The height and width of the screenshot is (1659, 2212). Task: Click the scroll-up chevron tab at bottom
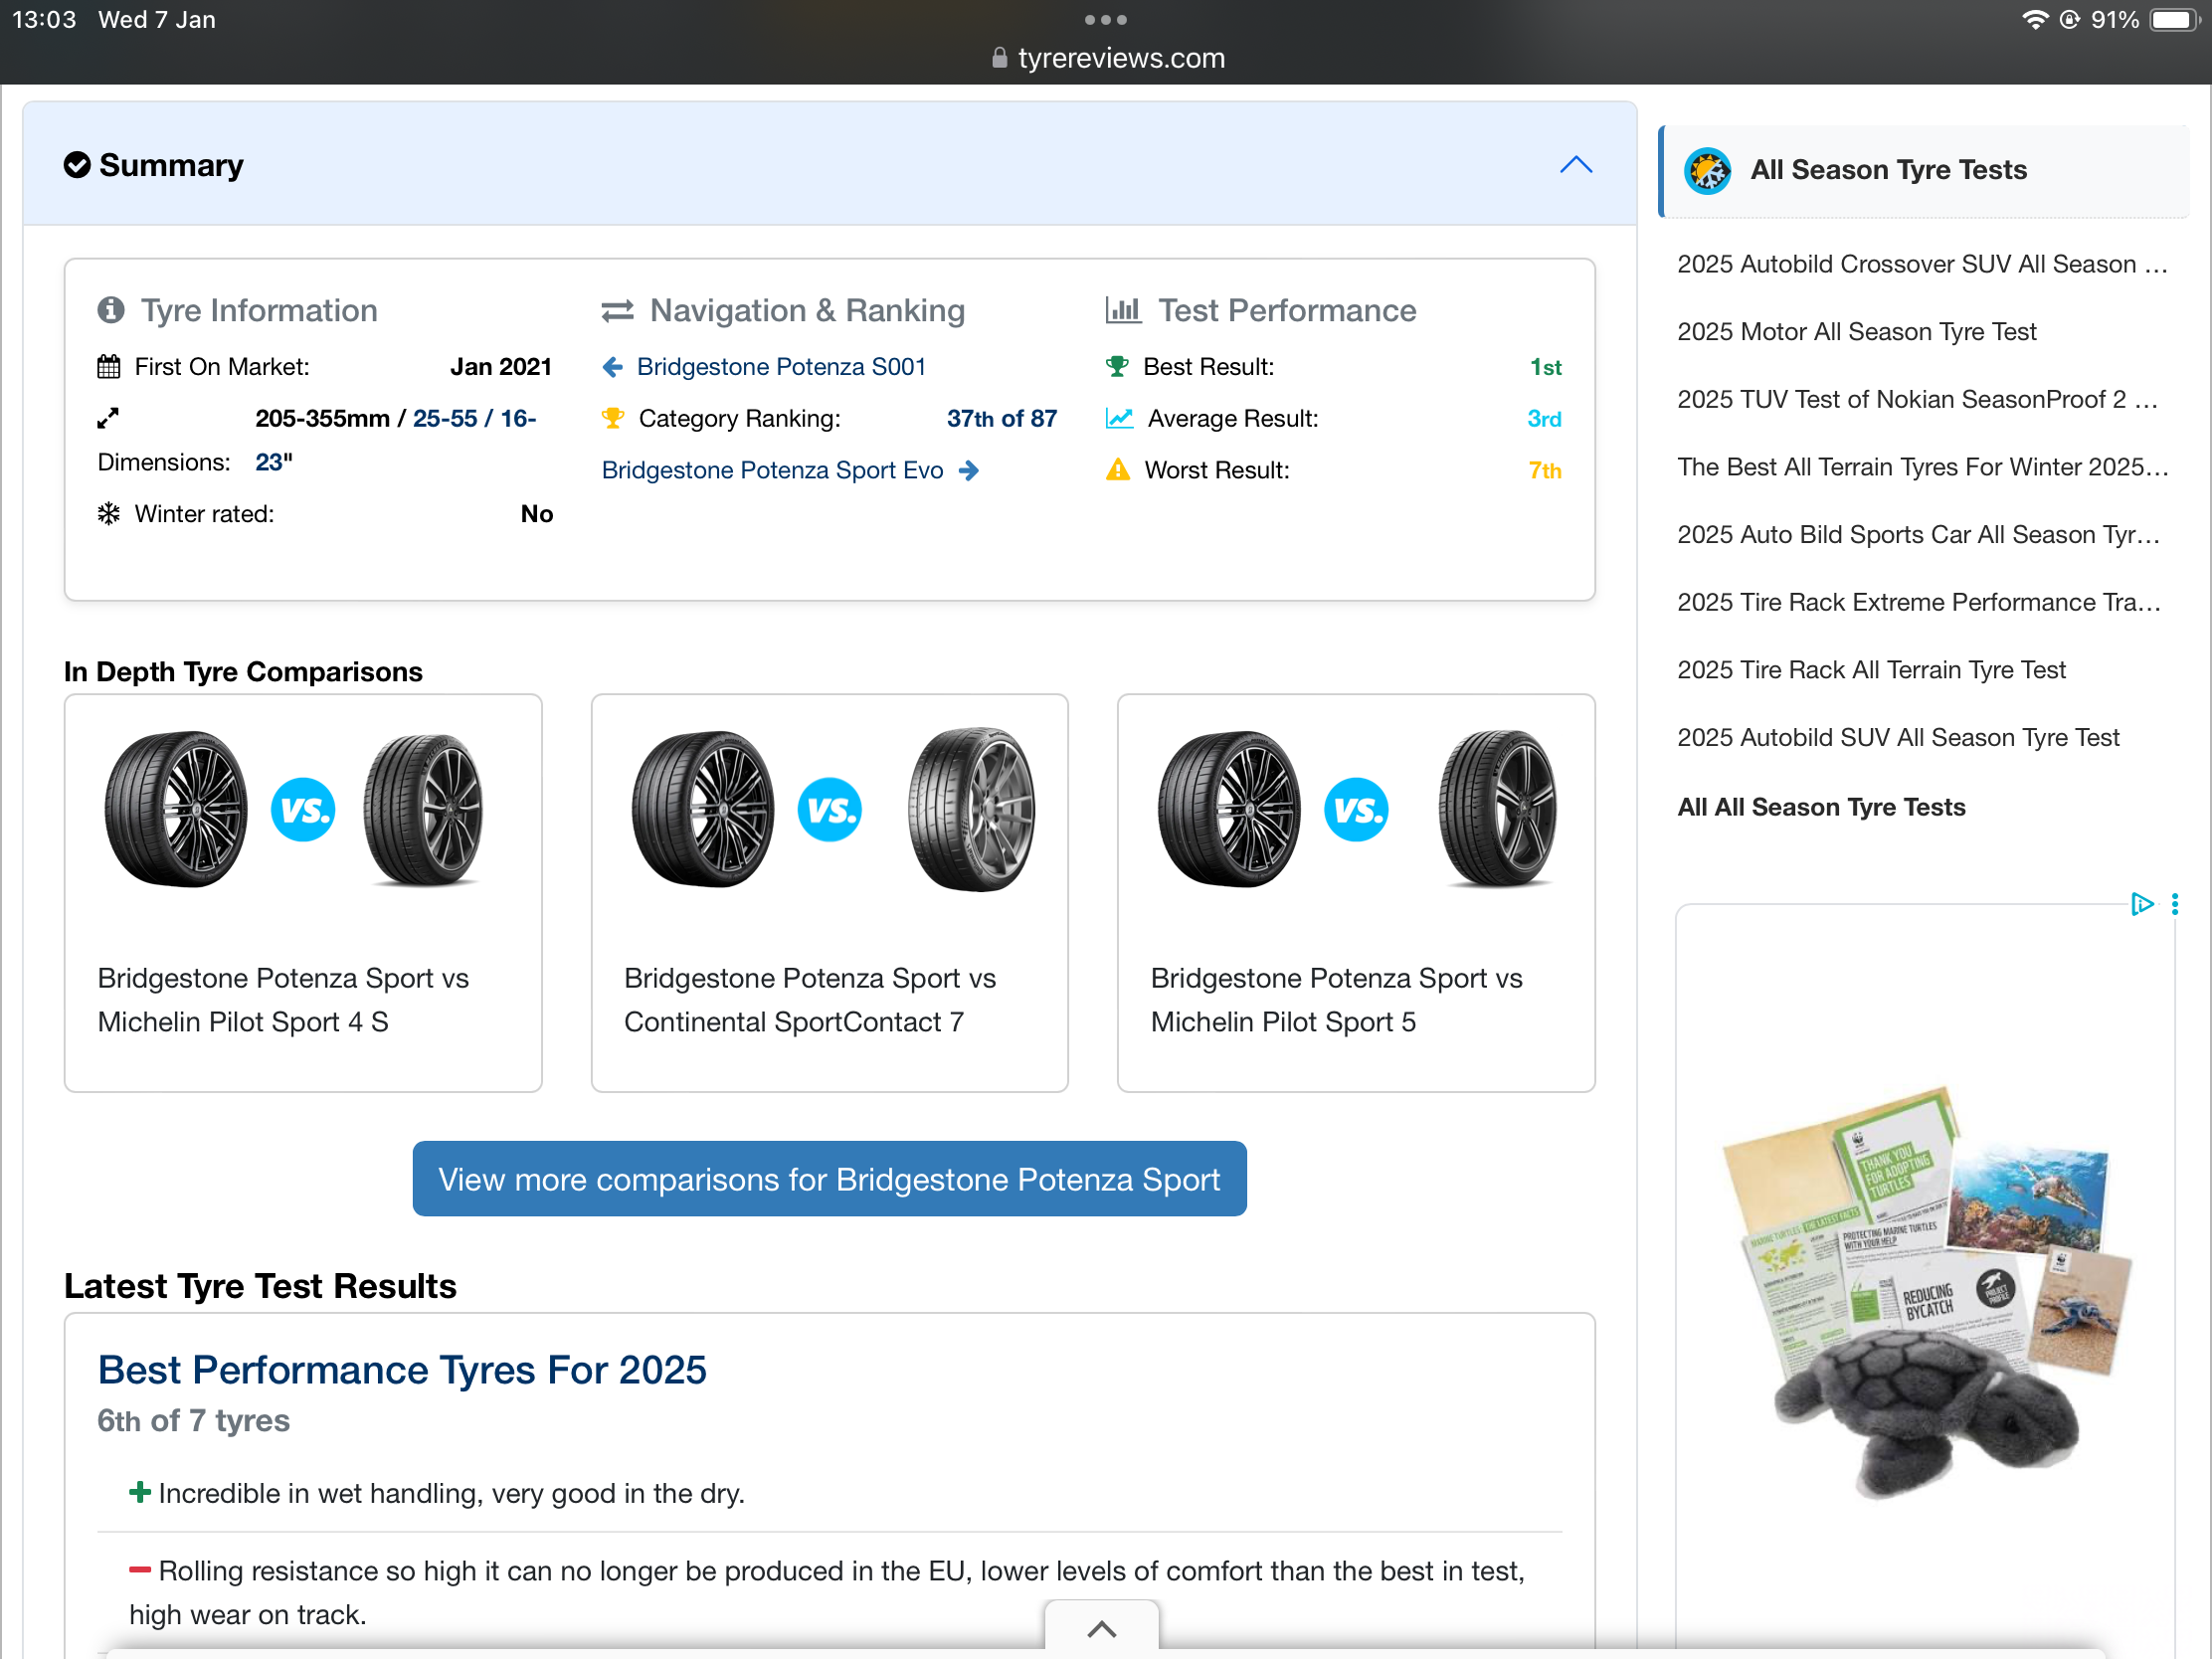(1101, 1629)
